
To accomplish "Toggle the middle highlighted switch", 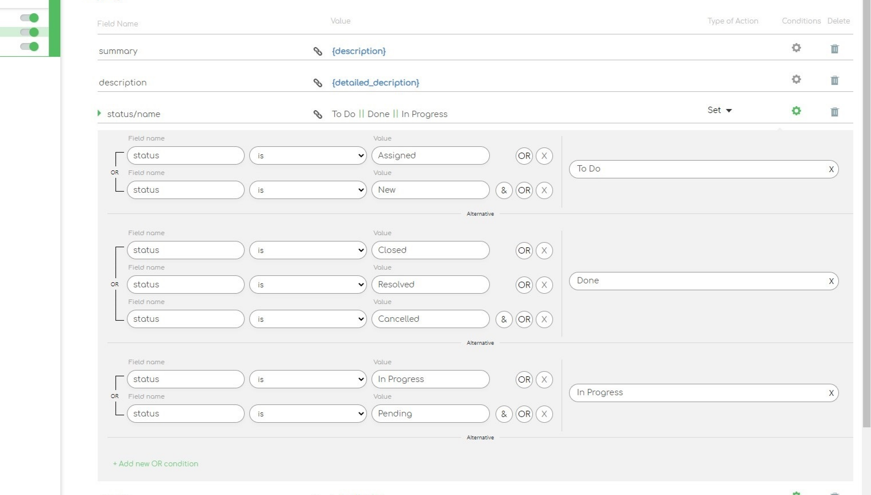I will point(30,32).
